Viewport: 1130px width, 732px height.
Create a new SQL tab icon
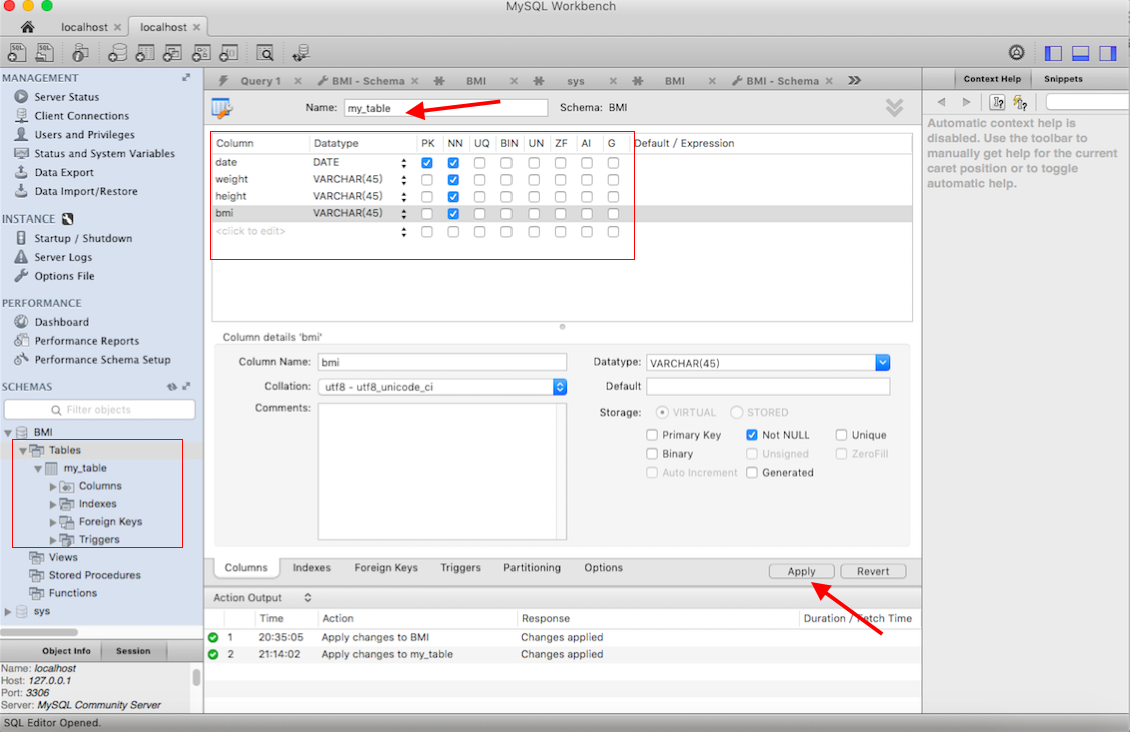[17, 53]
